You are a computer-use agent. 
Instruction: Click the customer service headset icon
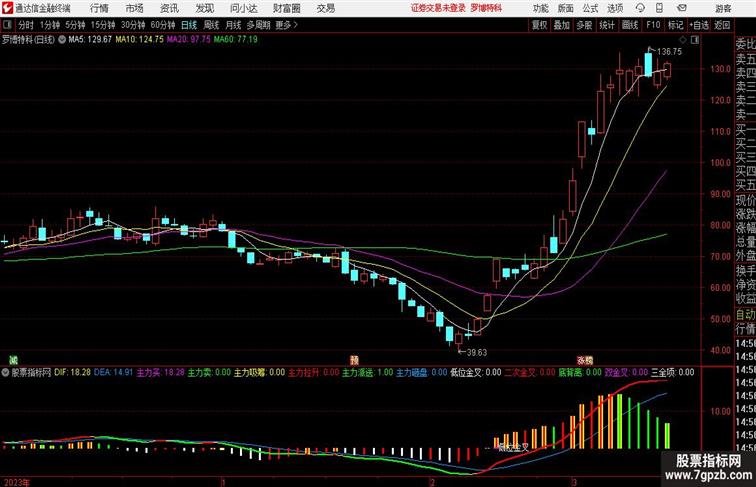click(x=640, y=8)
